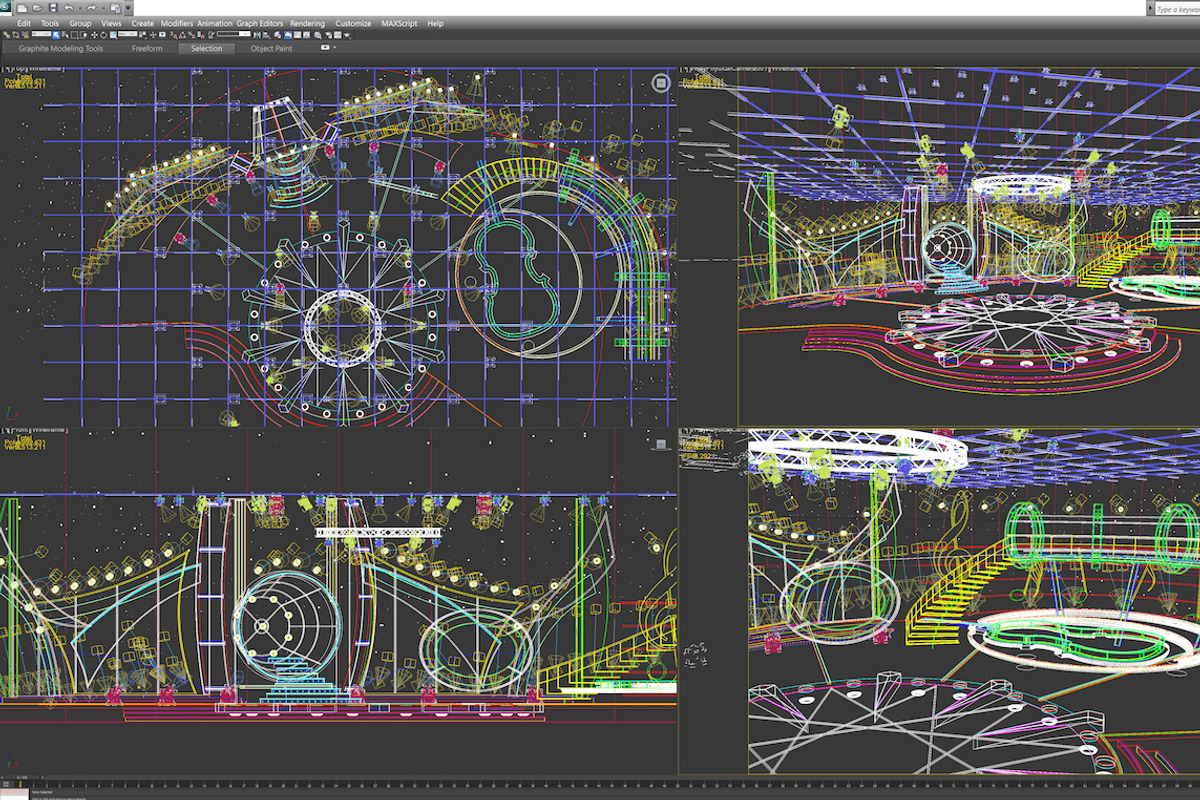Undo the last action
The image size is (1200, 800).
tap(68, 8)
